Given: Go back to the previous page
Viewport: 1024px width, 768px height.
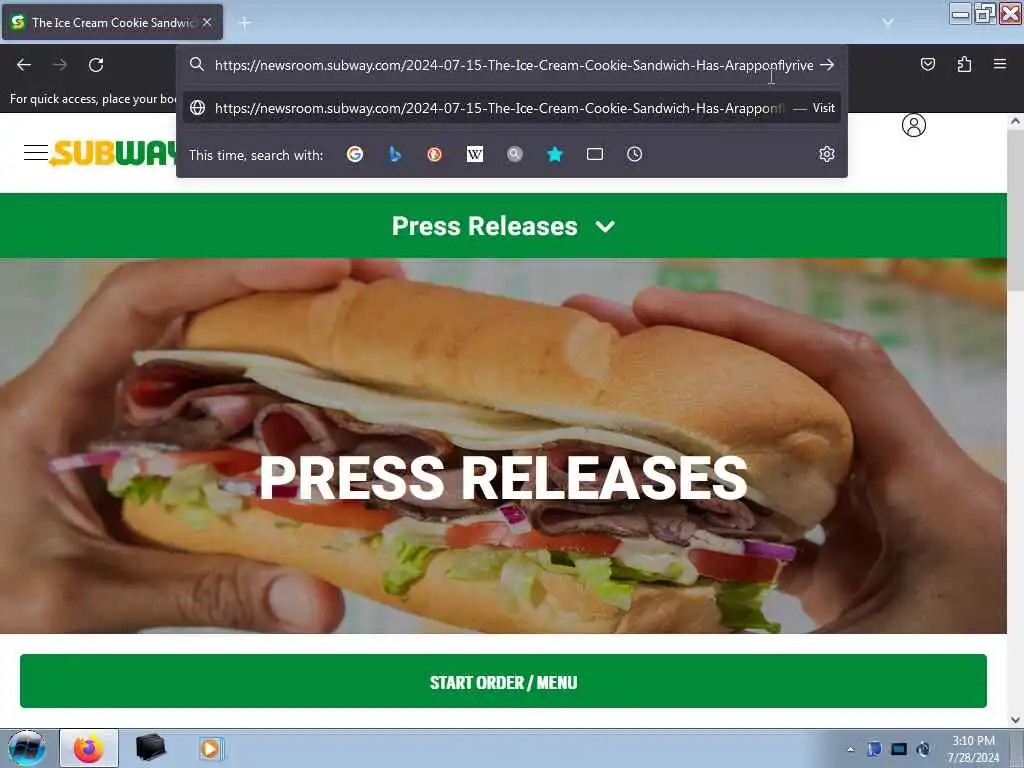Looking at the screenshot, I should click(24, 65).
